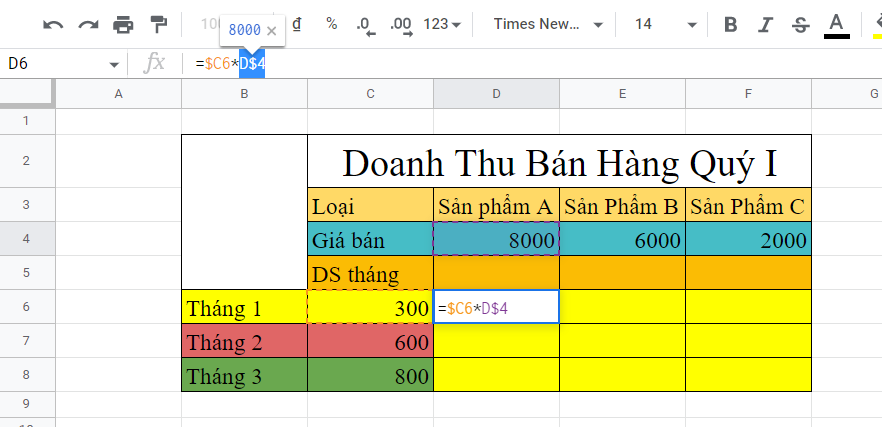The image size is (882, 427).
Task: Toggle Bold formatting
Action: pos(730,25)
